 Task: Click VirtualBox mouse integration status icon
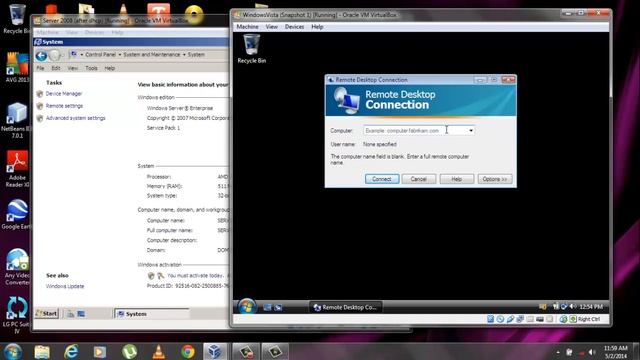563,319
